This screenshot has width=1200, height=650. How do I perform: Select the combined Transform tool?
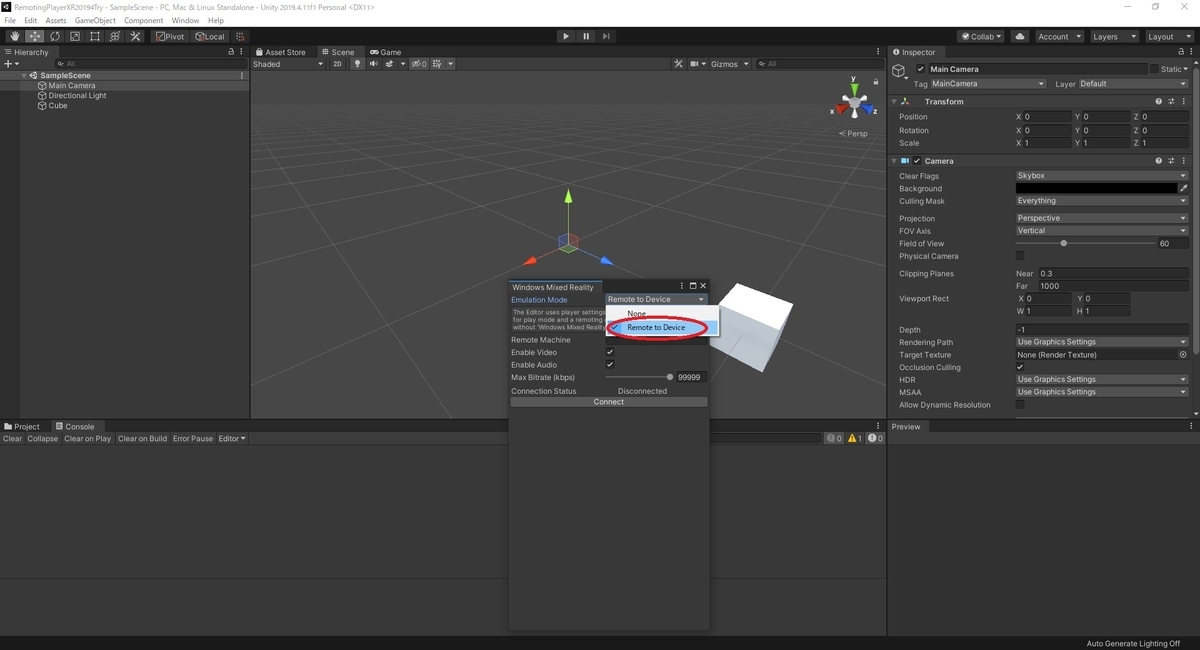(115, 37)
